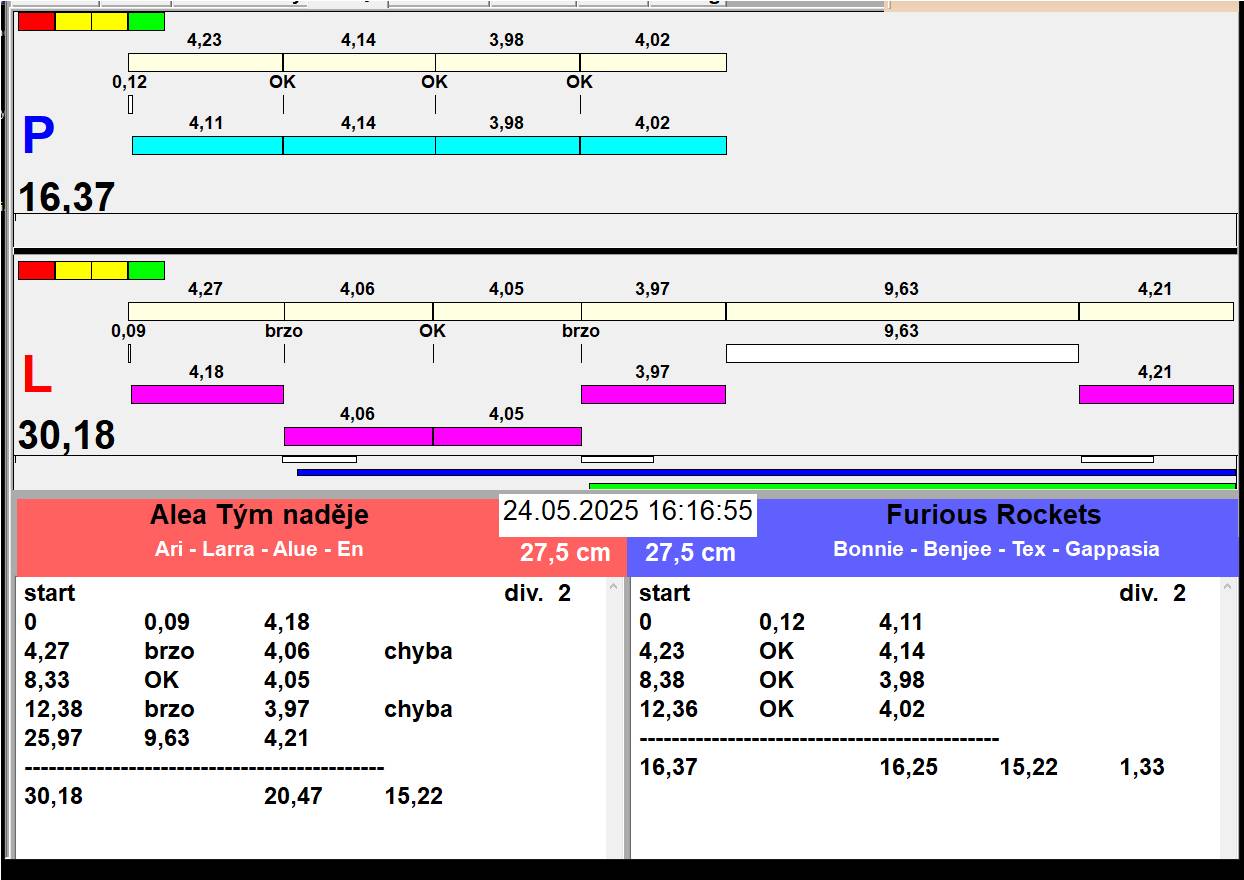Click the blue P lane letter

pyautogui.click(x=38, y=137)
